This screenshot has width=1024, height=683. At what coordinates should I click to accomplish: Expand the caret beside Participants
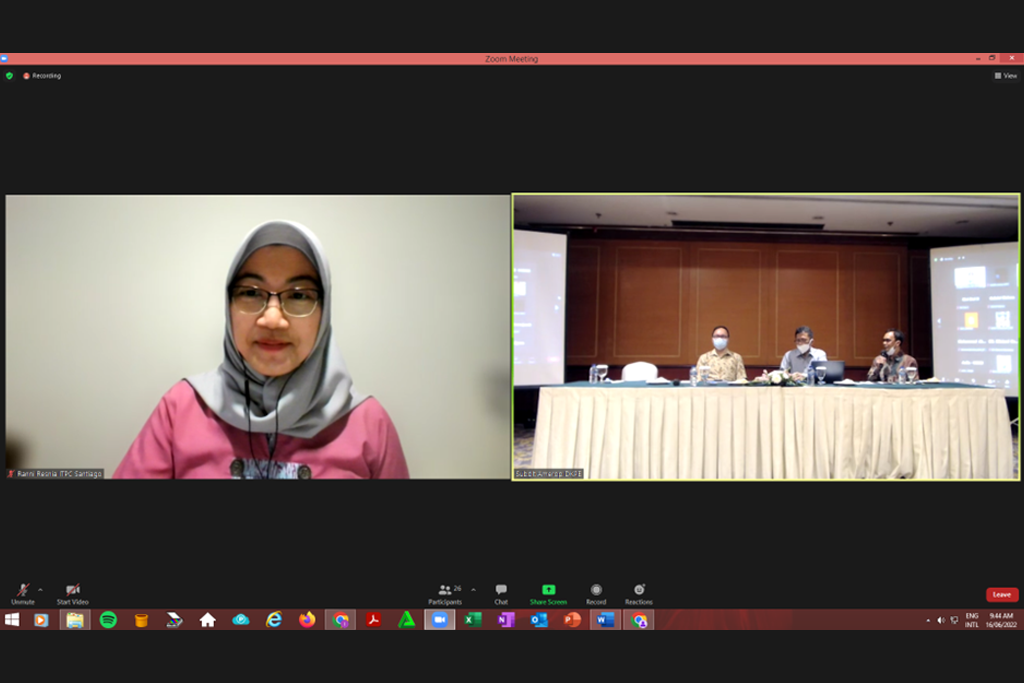(x=473, y=589)
